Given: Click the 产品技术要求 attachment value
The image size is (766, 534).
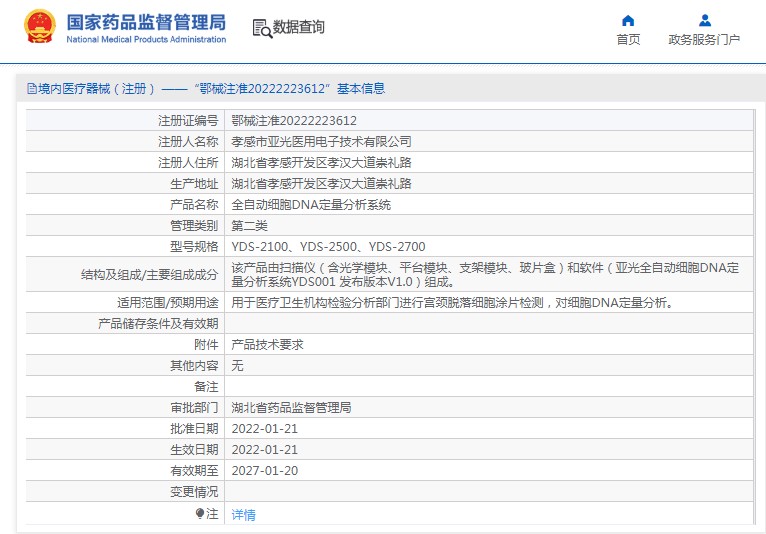Looking at the screenshot, I should 268,345.
